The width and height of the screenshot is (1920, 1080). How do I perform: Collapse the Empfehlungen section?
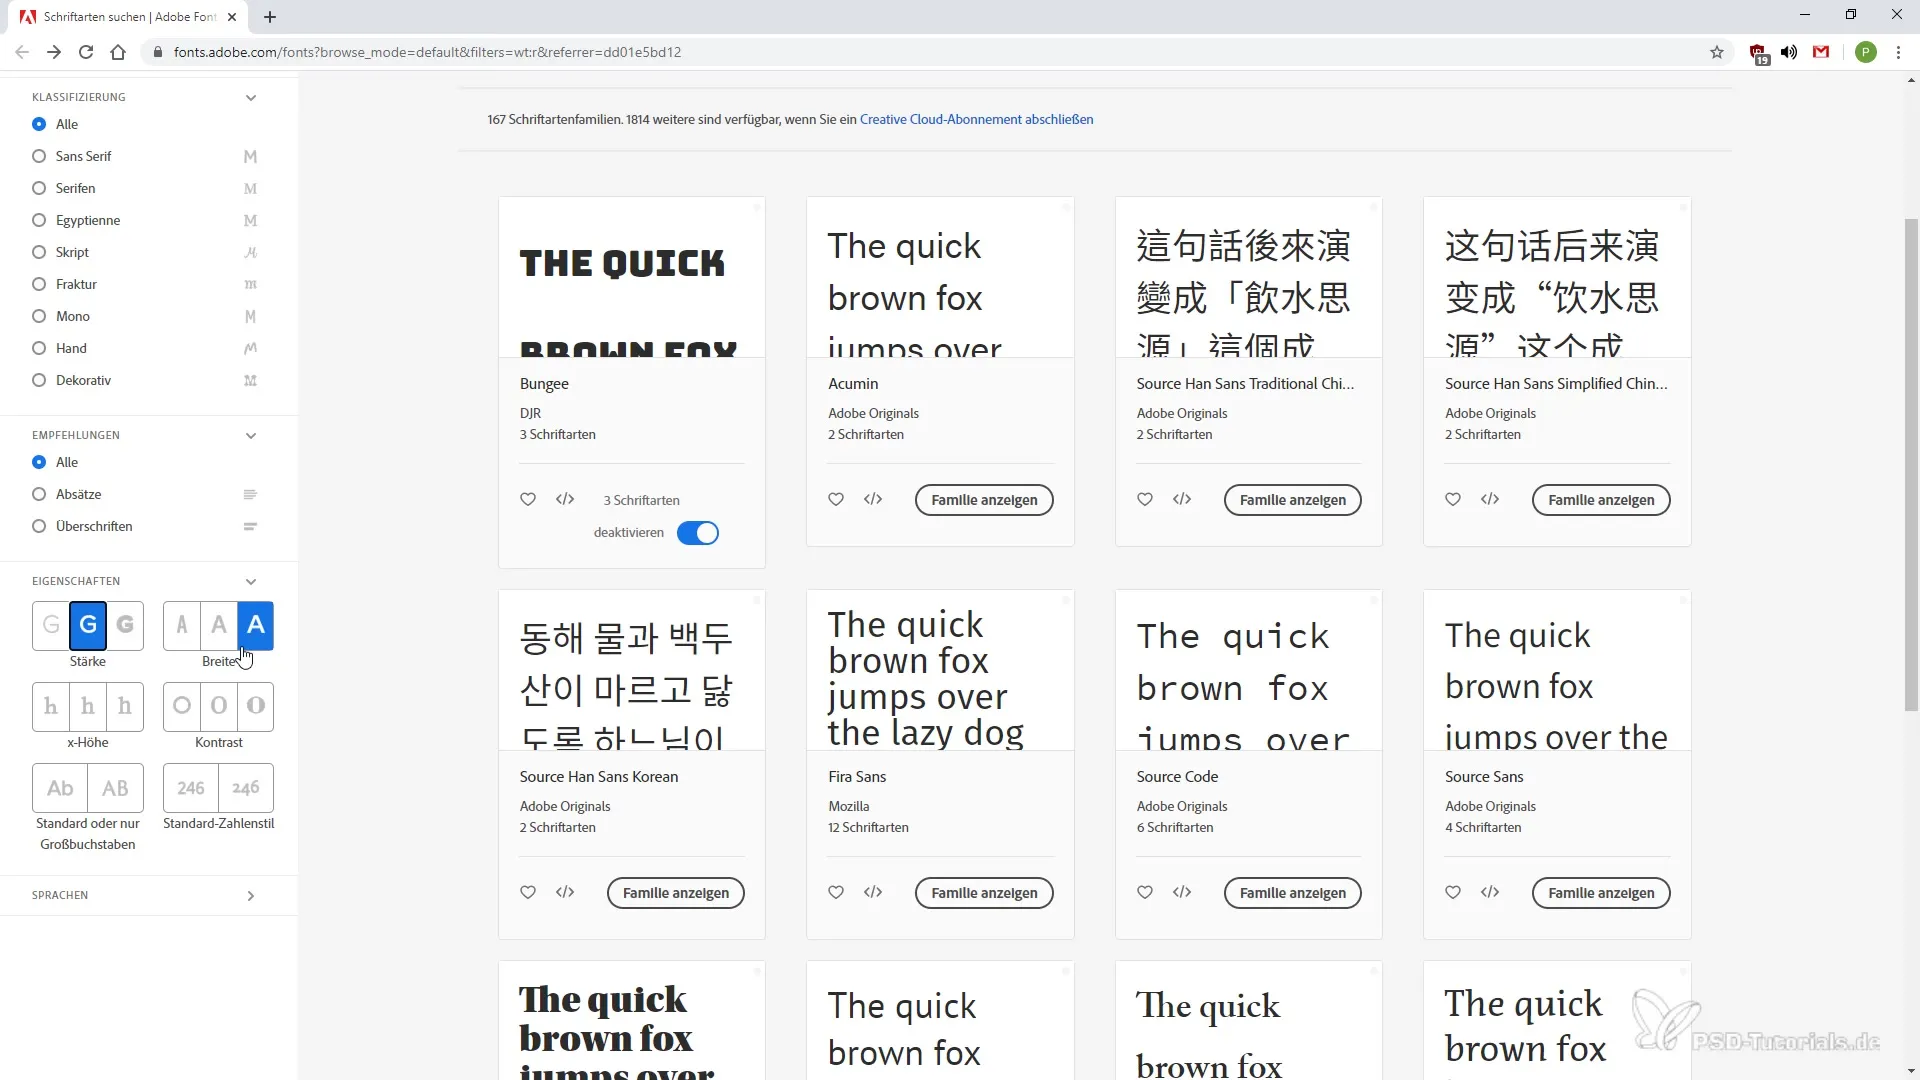pyautogui.click(x=251, y=435)
